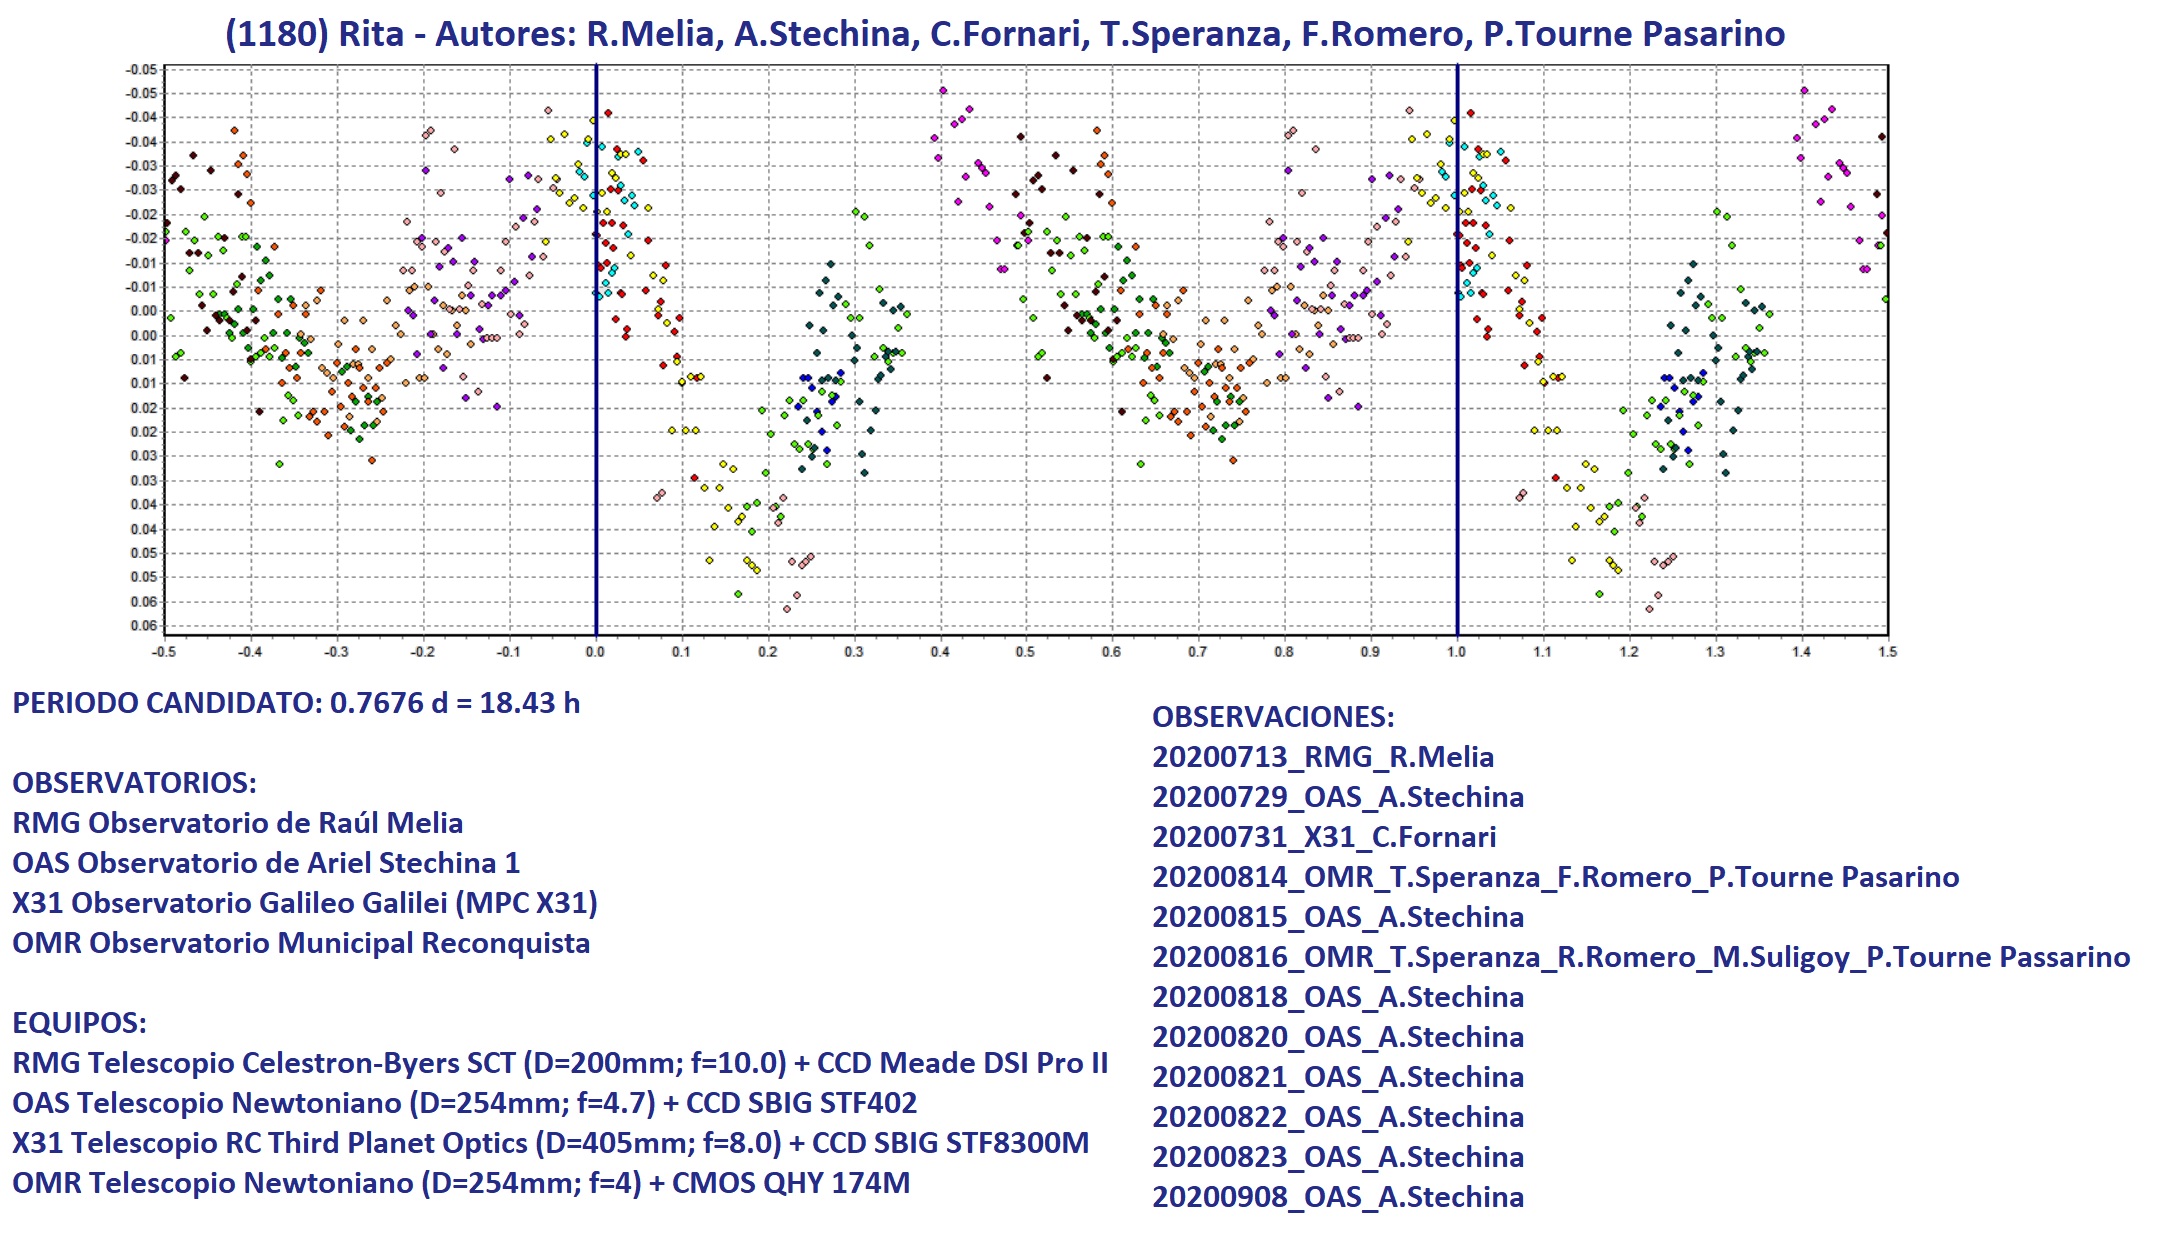Click 'OMR Telescopio Newtoniano' CMOS QHY 174M line

pos(461,1183)
